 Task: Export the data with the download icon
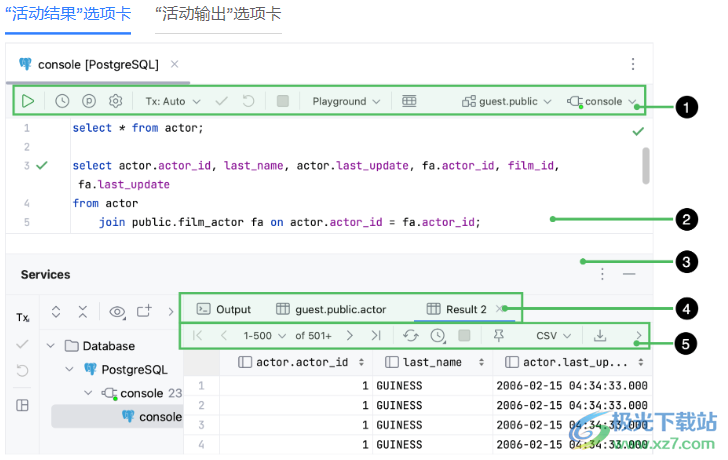pyautogui.click(x=600, y=335)
